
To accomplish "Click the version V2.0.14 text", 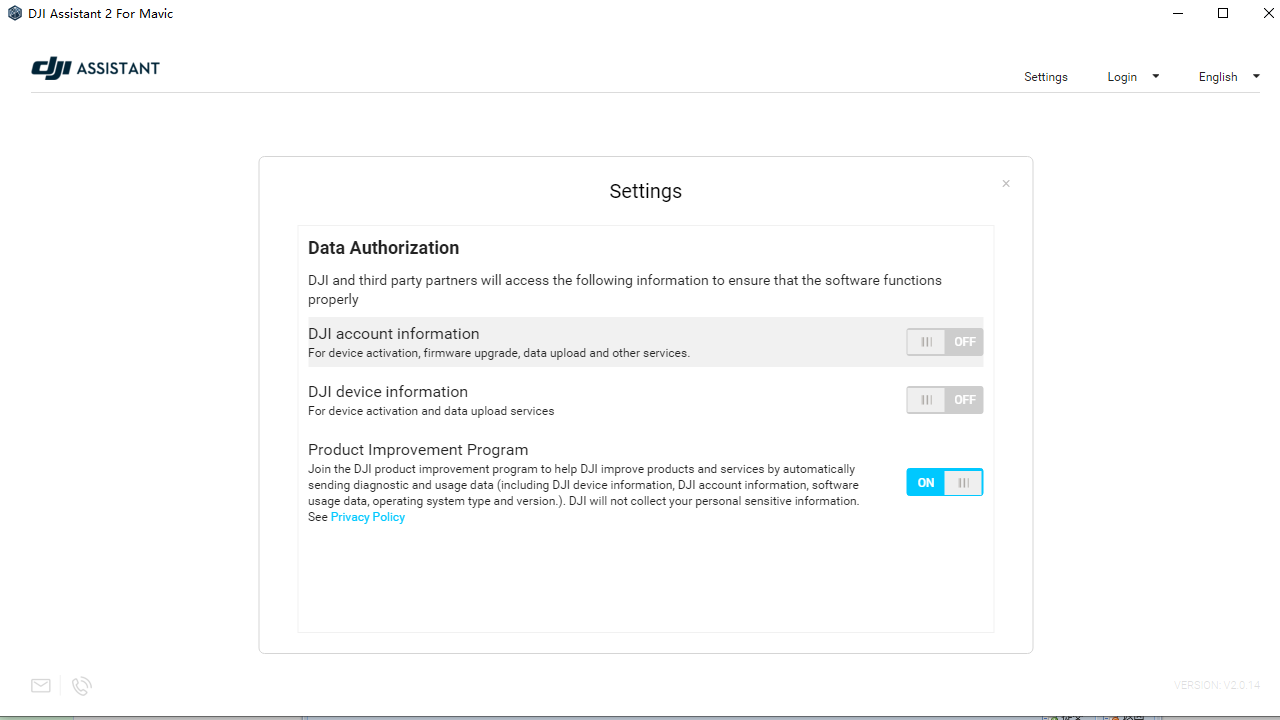I will pyautogui.click(x=1216, y=685).
